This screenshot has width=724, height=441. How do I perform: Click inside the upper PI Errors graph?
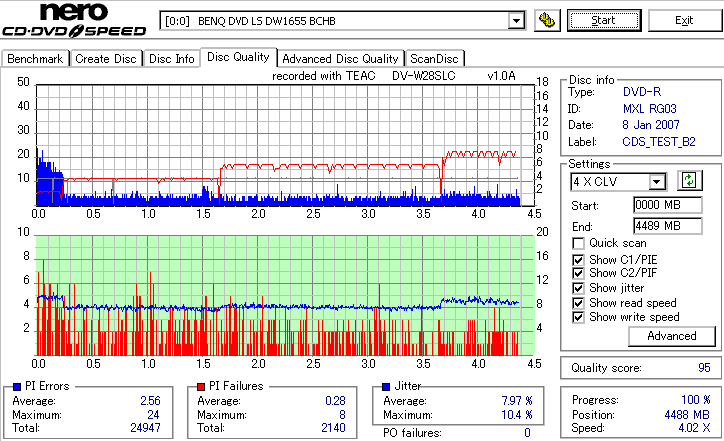[285, 145]
